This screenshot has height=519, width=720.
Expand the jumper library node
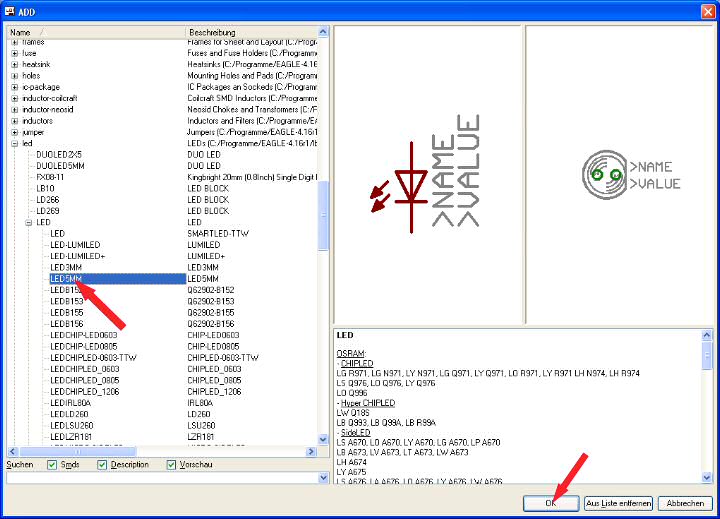click(x=15, y=132)
